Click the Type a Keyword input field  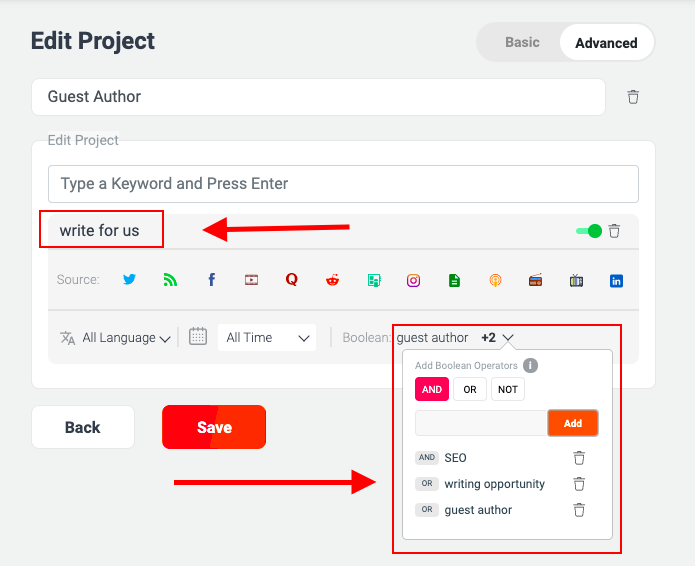pos(343,184)
